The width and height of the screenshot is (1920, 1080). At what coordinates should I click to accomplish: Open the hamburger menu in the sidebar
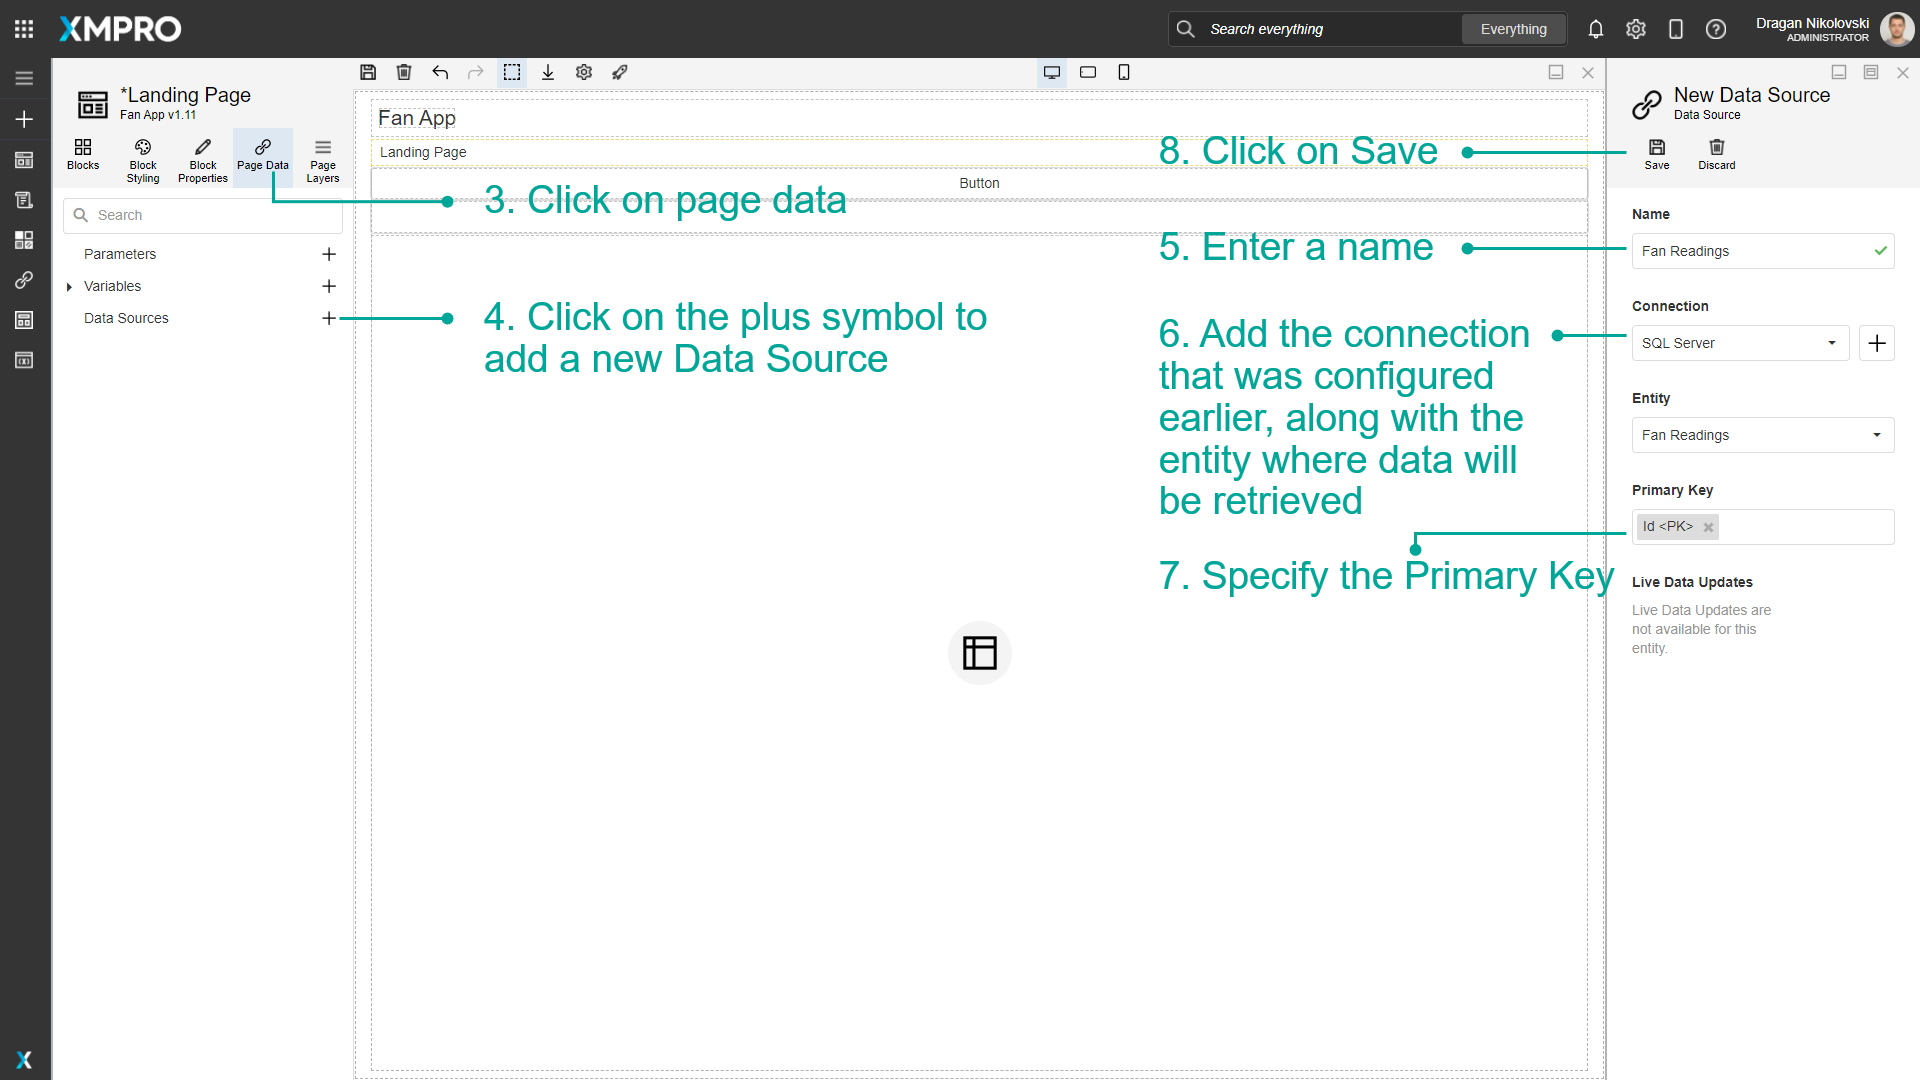pos(24,77)
